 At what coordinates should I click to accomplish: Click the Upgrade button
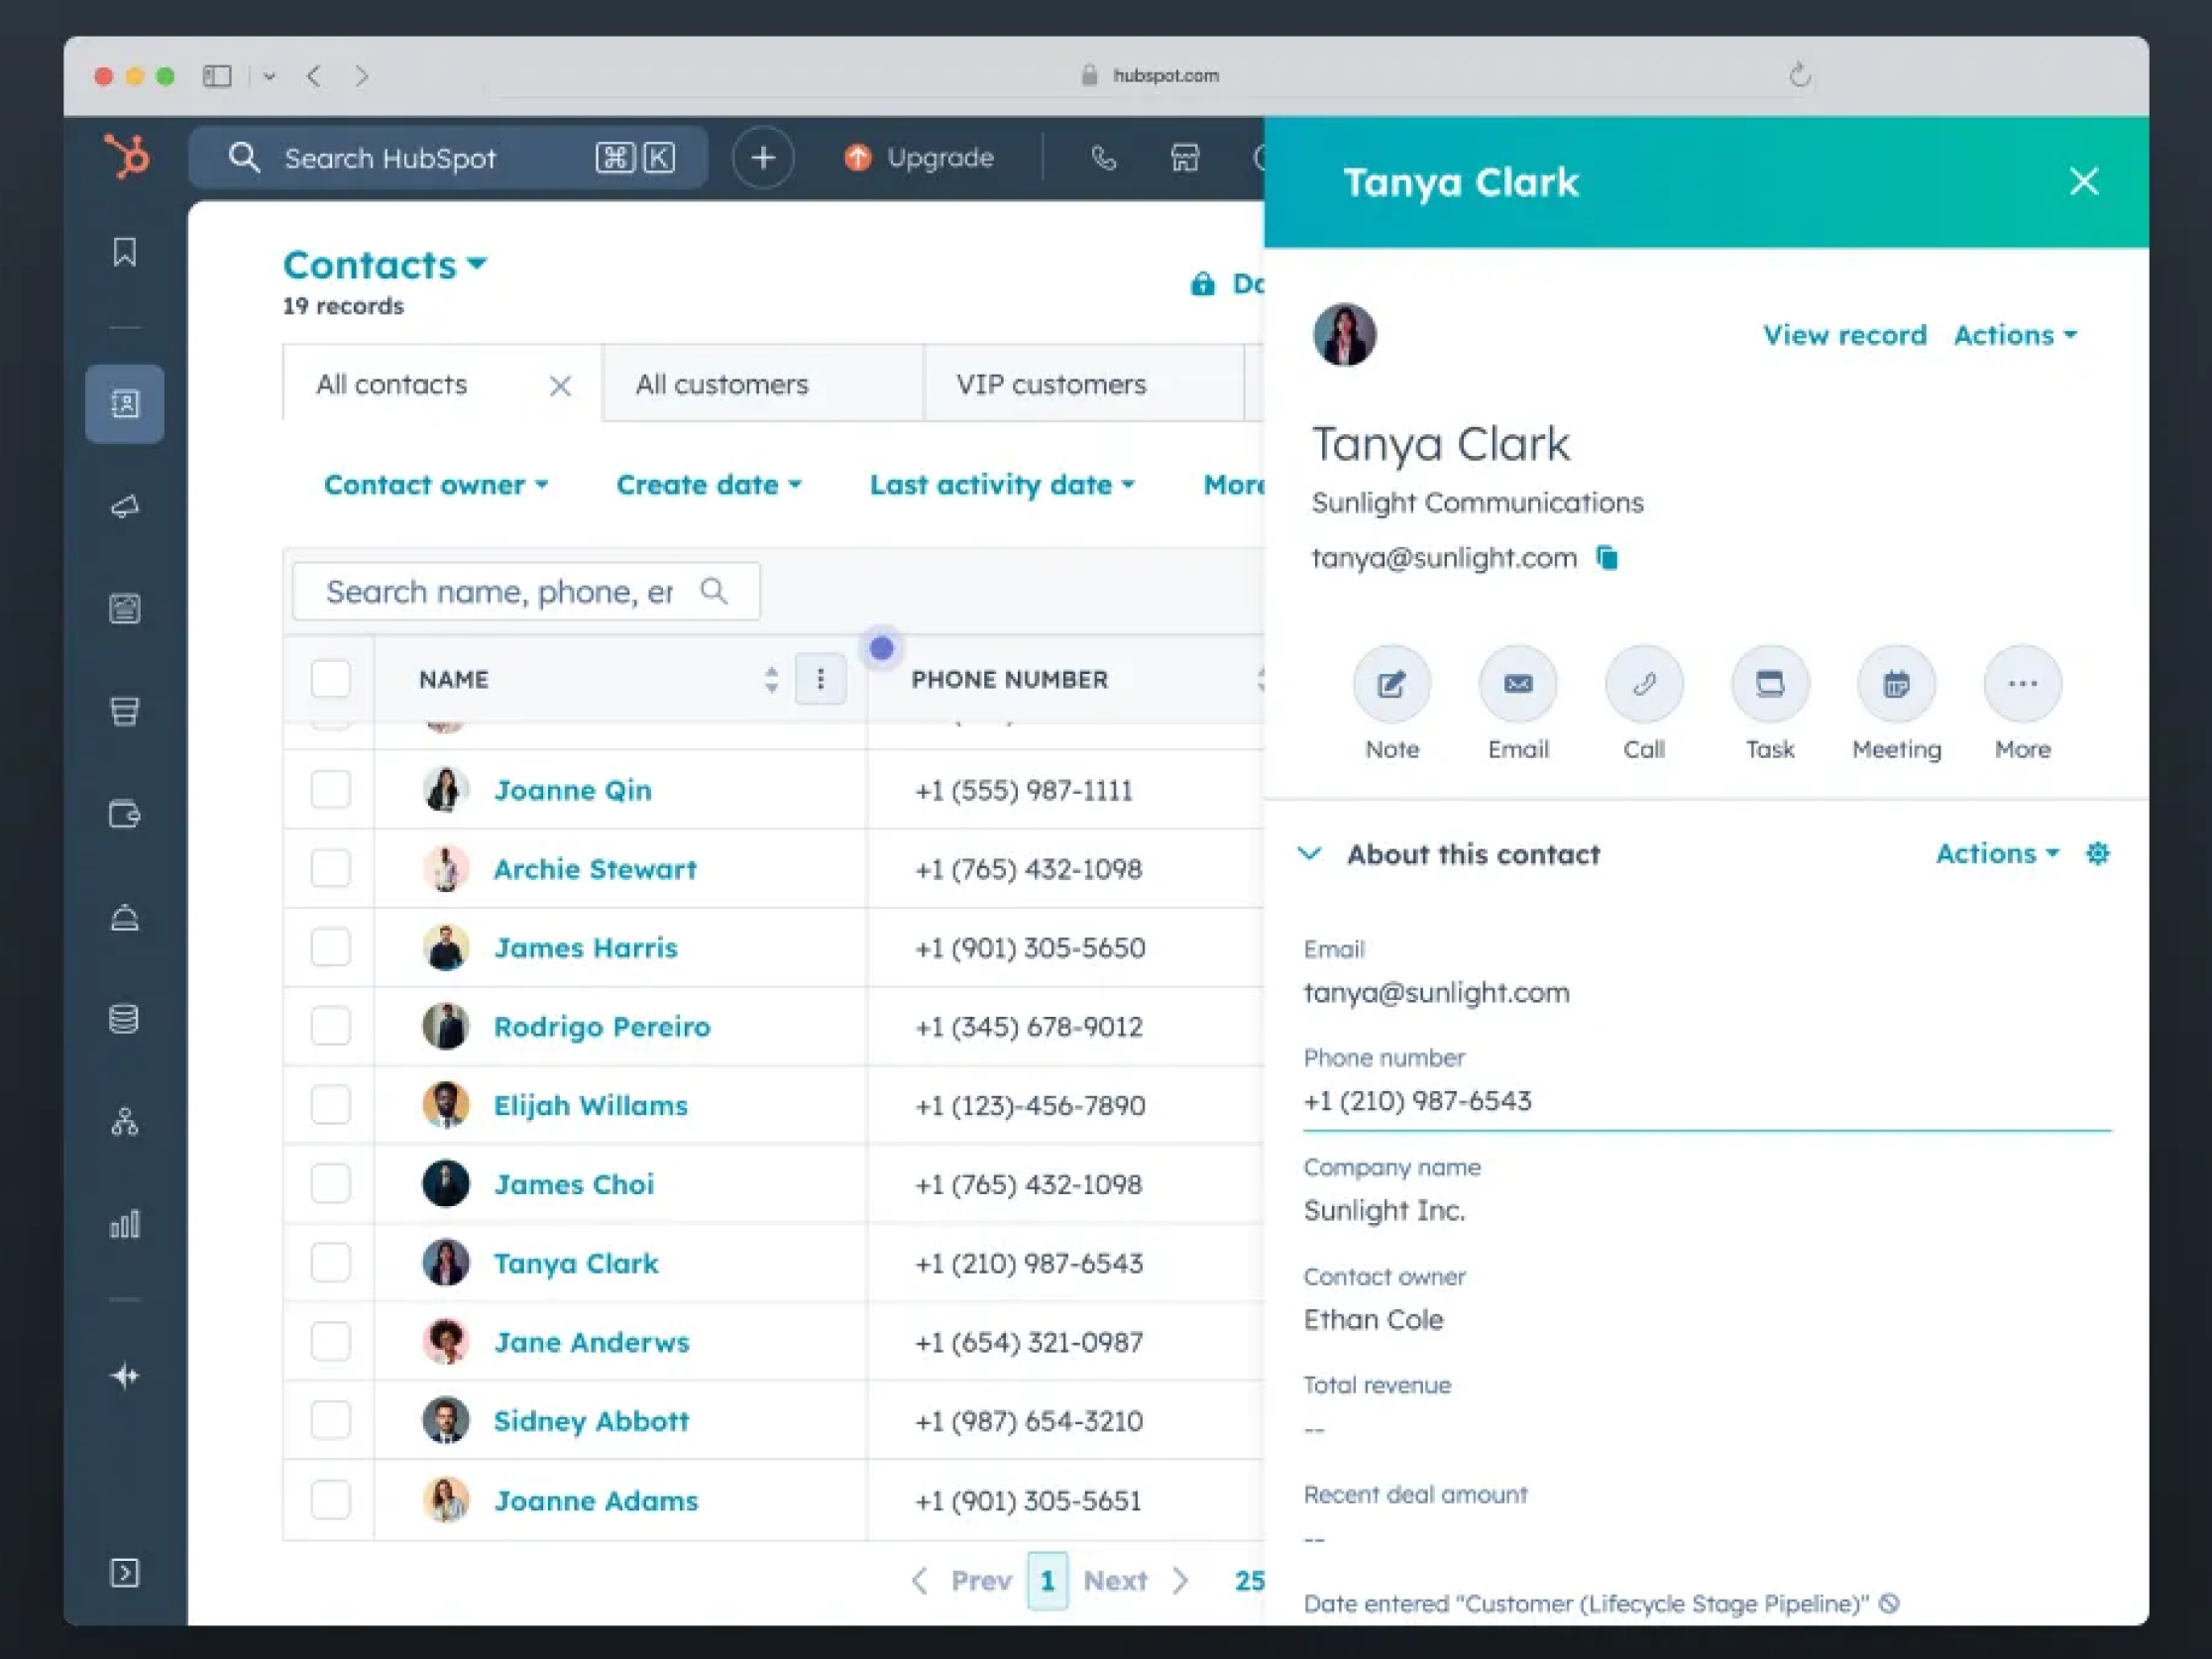(919, 158)
